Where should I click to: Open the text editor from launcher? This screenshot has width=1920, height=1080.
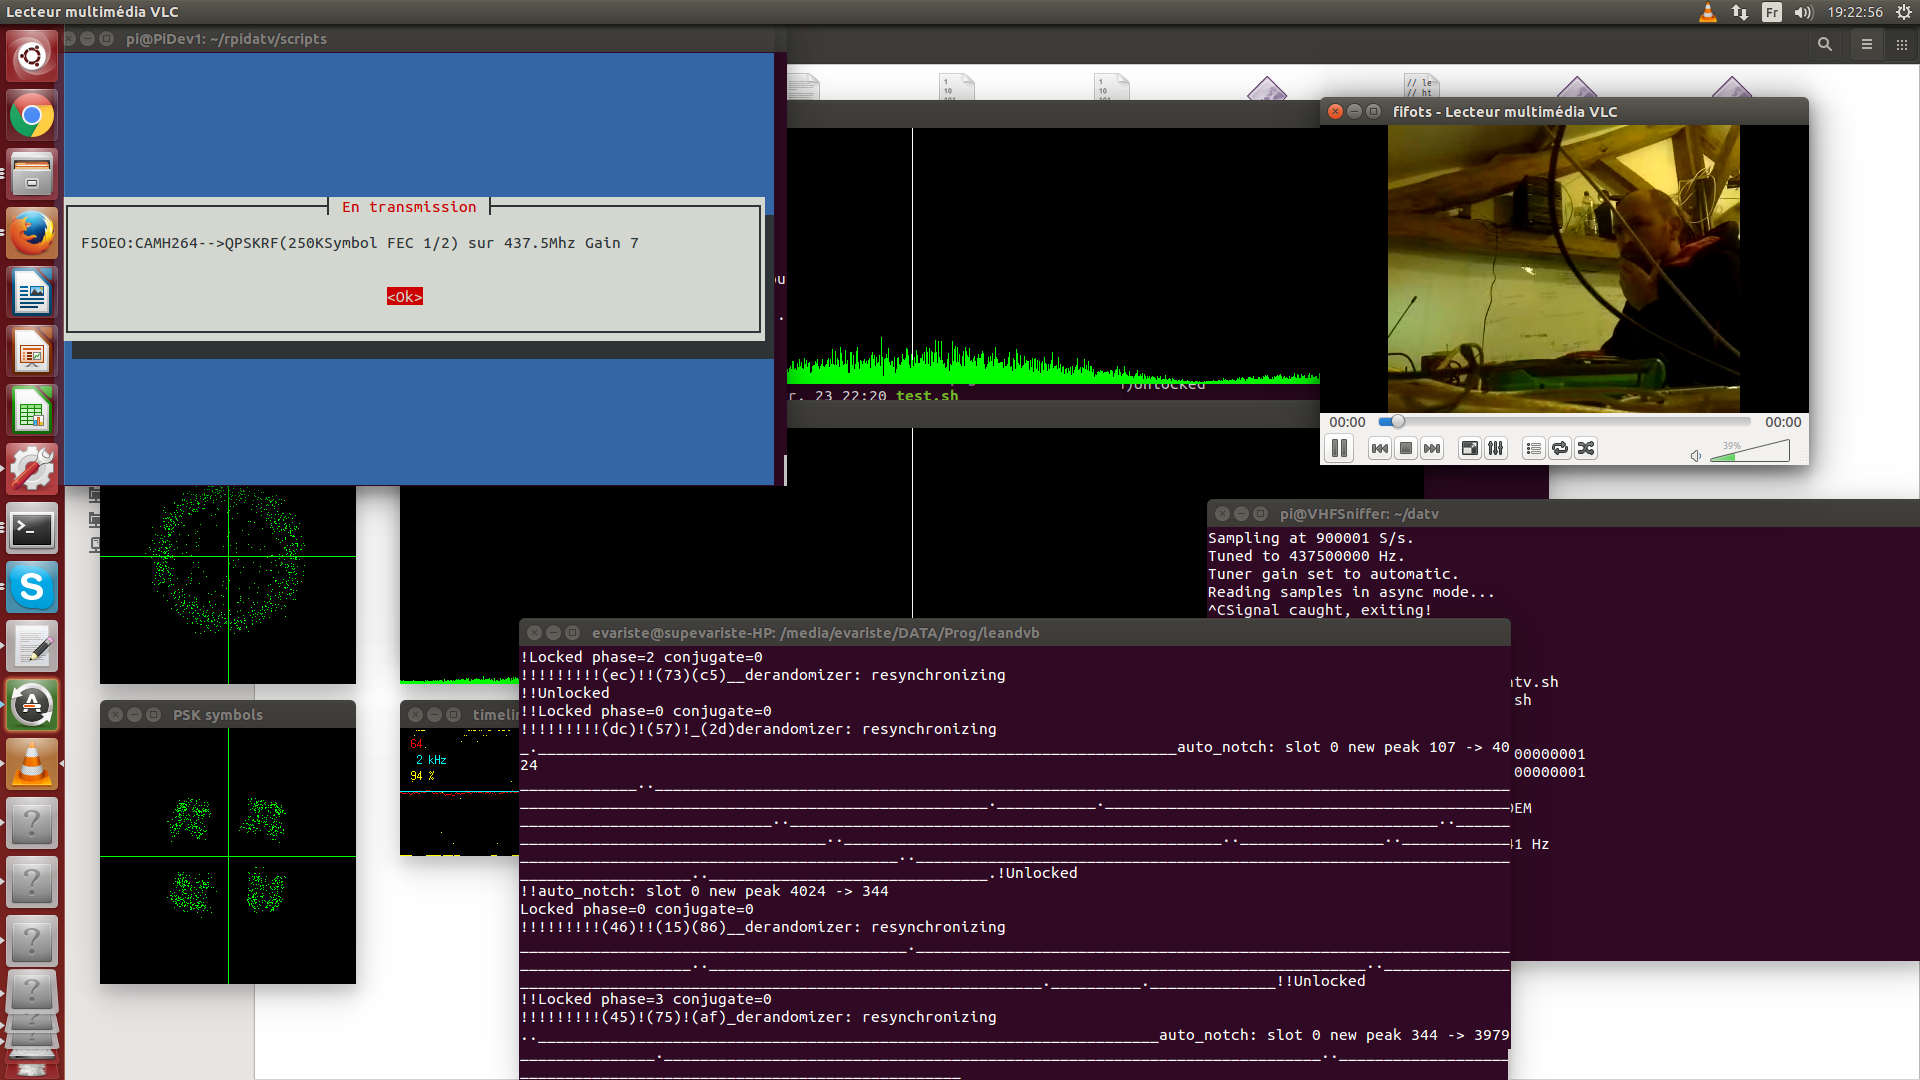pos(32,647)
